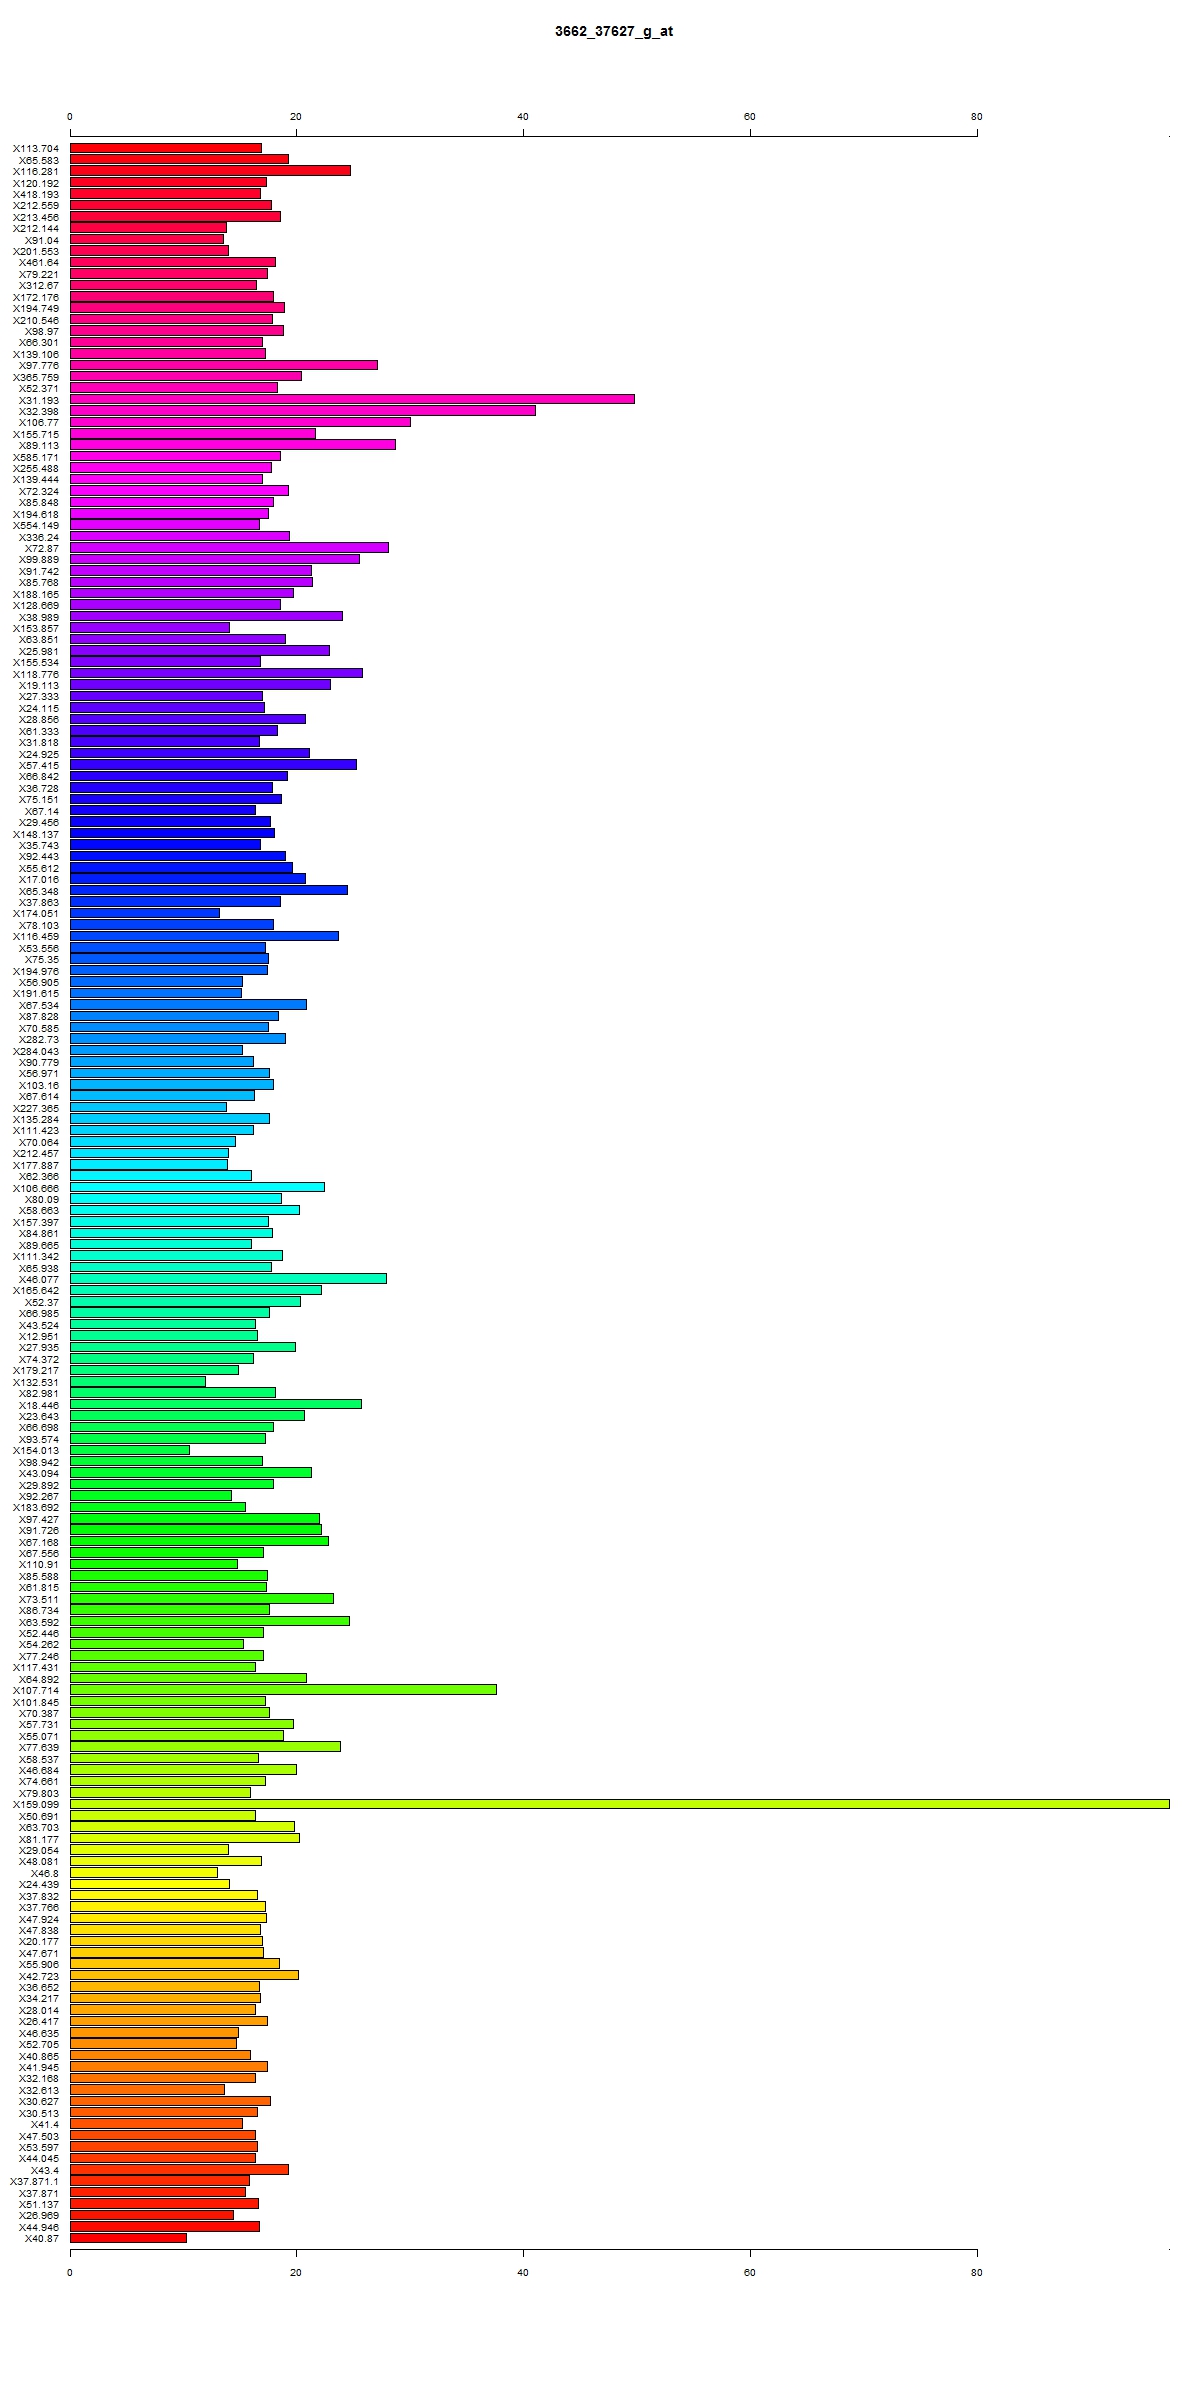Viewport: 1200px width, 2400px height.
Task: Click the X46.077 label
Action: (x=39, y=1279)
